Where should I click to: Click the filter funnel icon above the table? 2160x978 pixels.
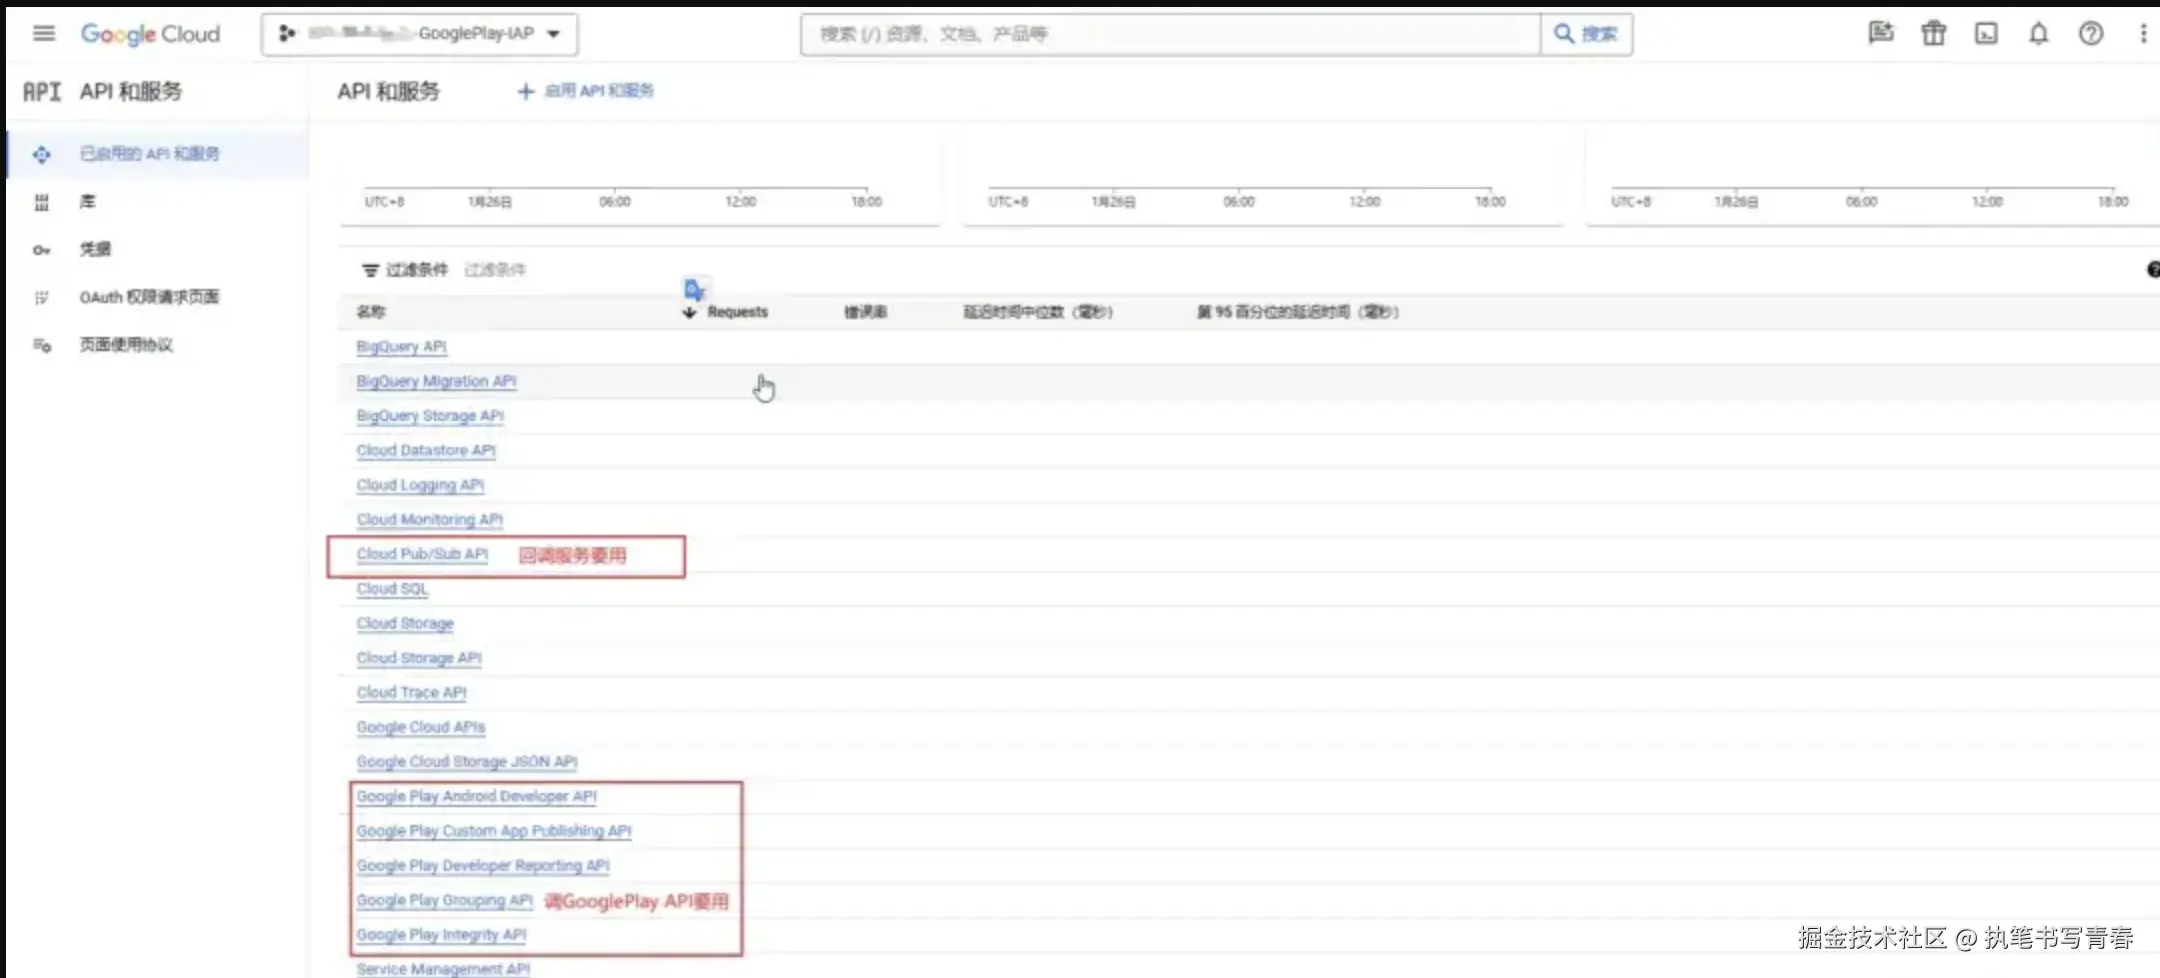[370, 270]
